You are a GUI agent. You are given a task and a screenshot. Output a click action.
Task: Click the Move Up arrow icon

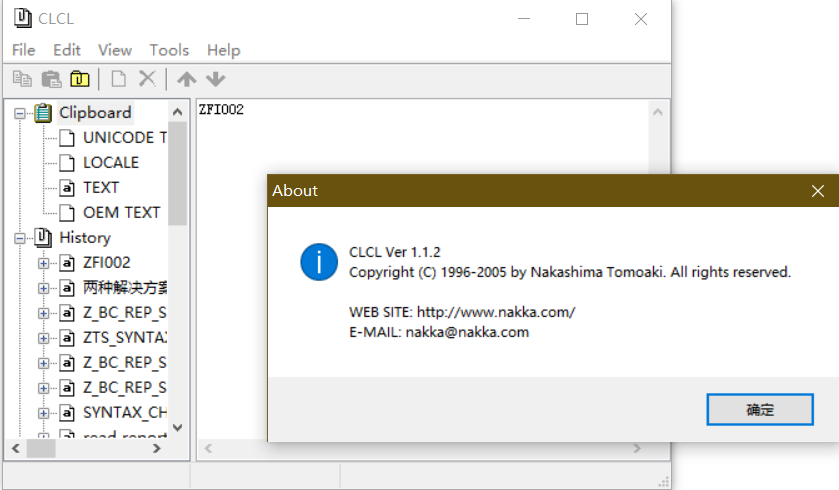[x=187, y=79]
